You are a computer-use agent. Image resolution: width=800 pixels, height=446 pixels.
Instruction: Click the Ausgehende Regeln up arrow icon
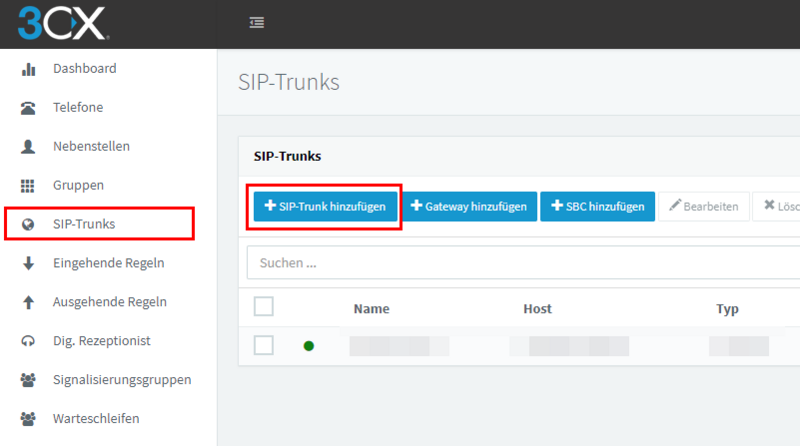[x=29, y=302]
